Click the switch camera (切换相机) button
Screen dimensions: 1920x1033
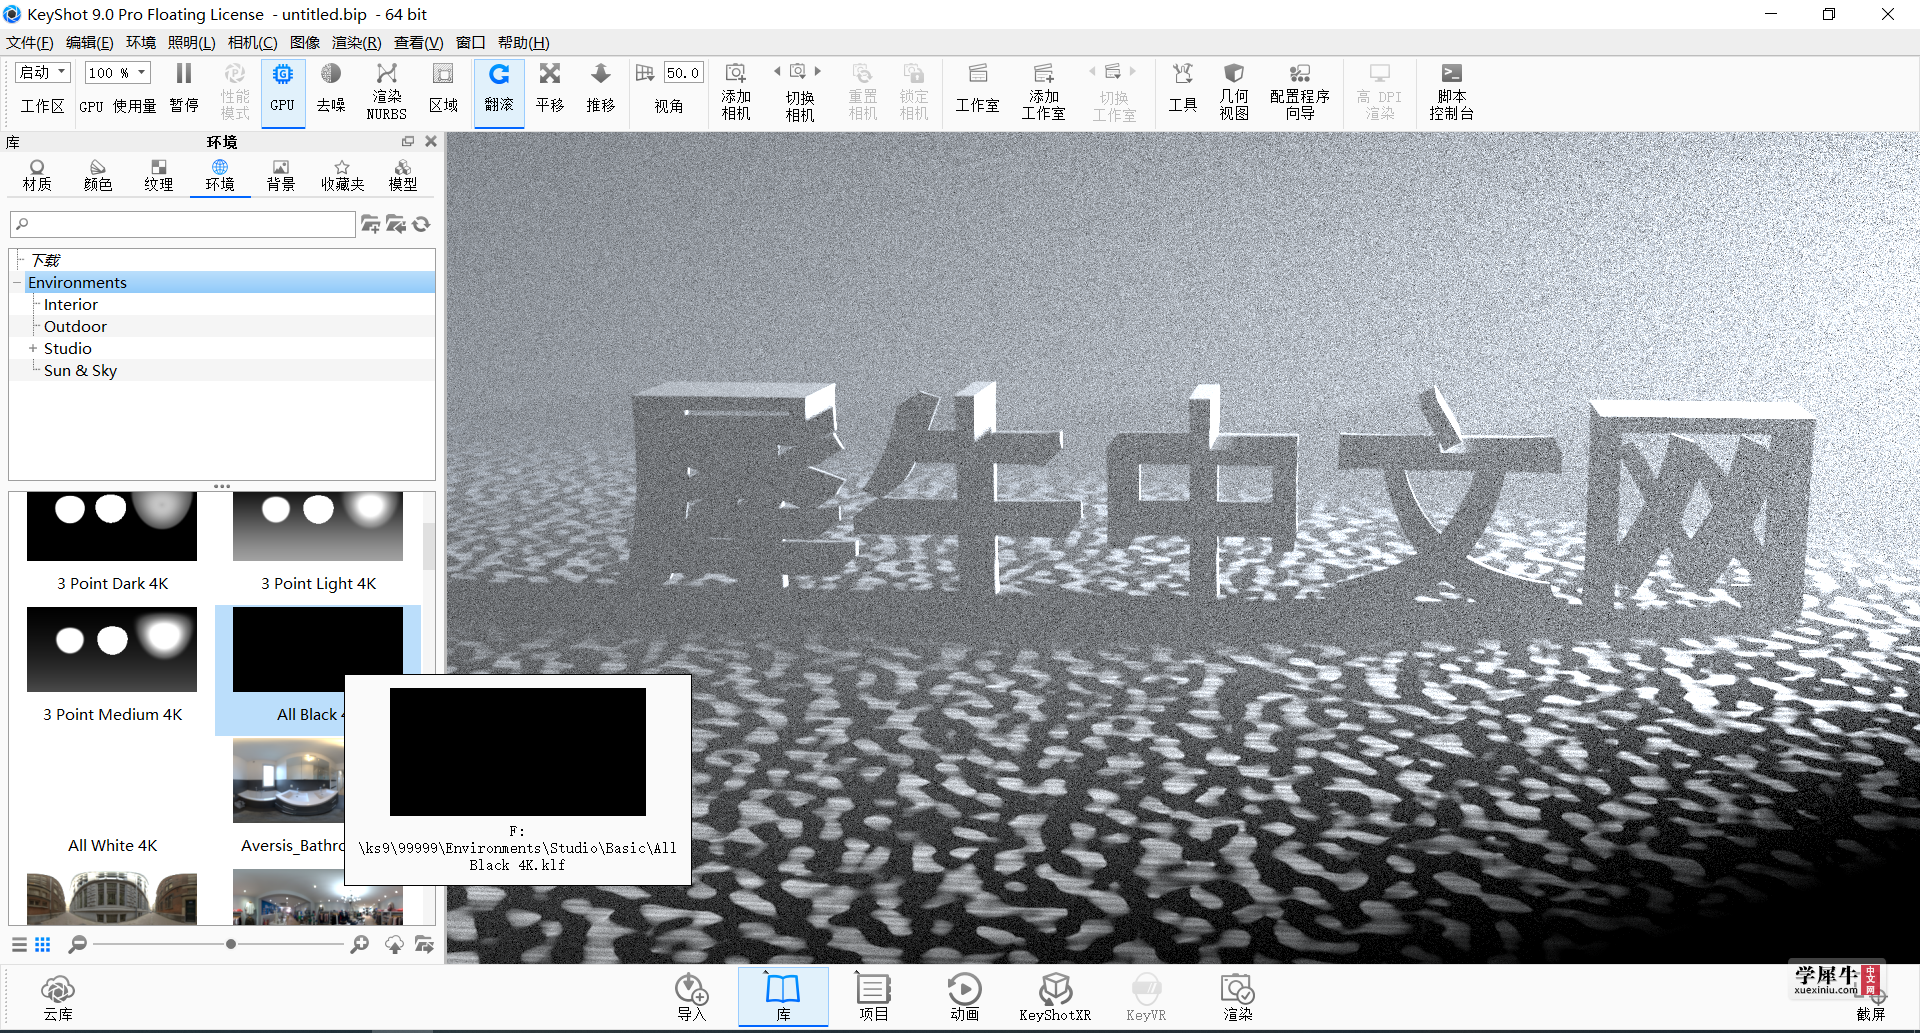799,92
